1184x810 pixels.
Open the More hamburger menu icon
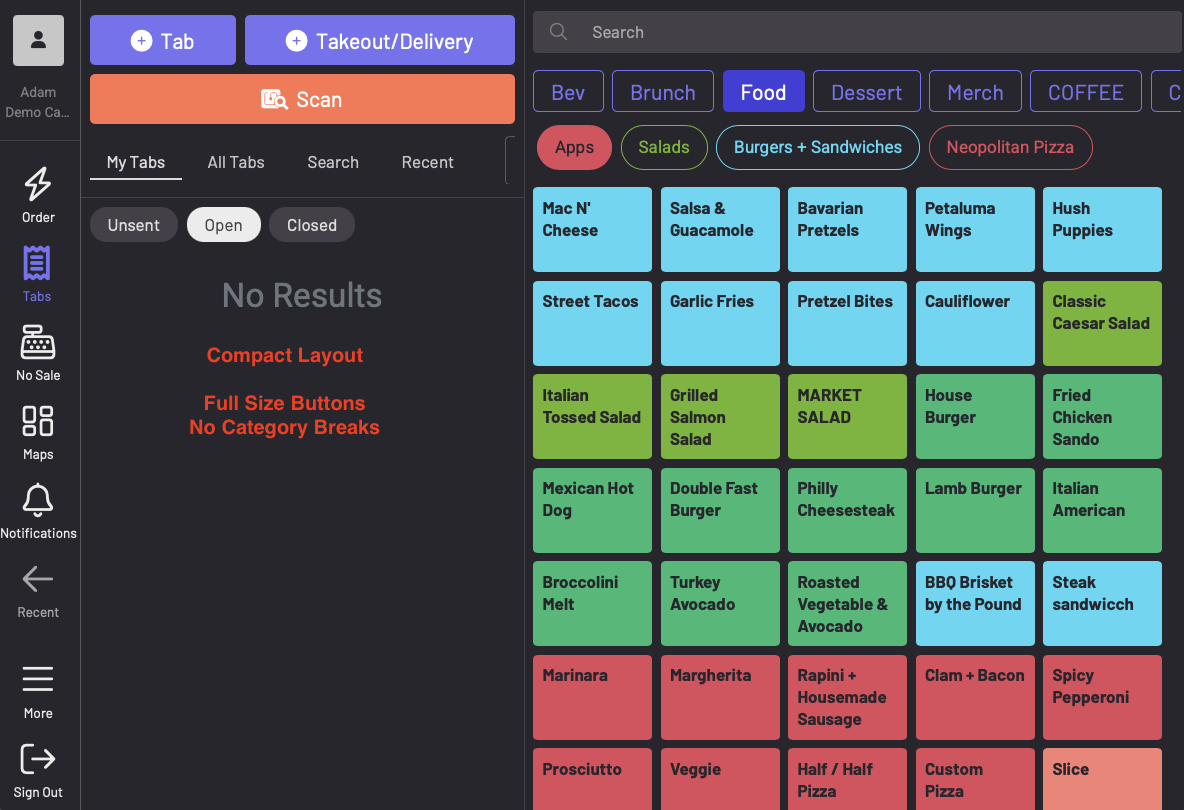(x=38, y=680)
